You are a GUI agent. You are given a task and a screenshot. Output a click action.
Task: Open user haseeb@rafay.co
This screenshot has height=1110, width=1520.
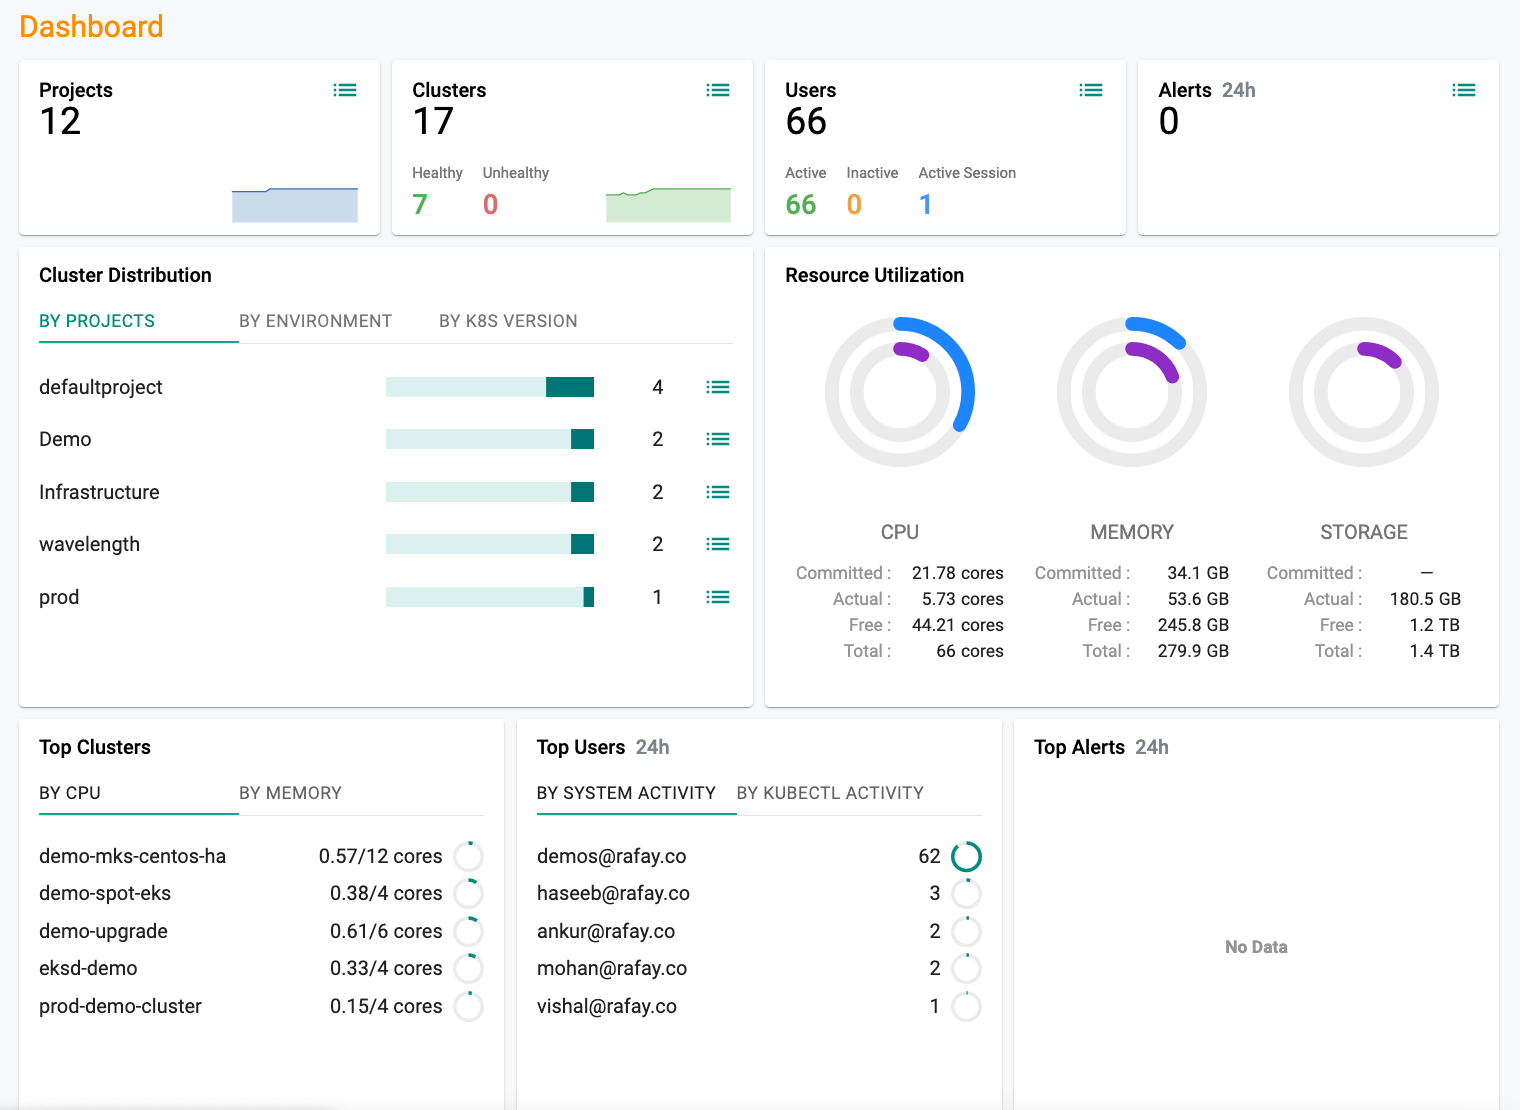point(613,893)
